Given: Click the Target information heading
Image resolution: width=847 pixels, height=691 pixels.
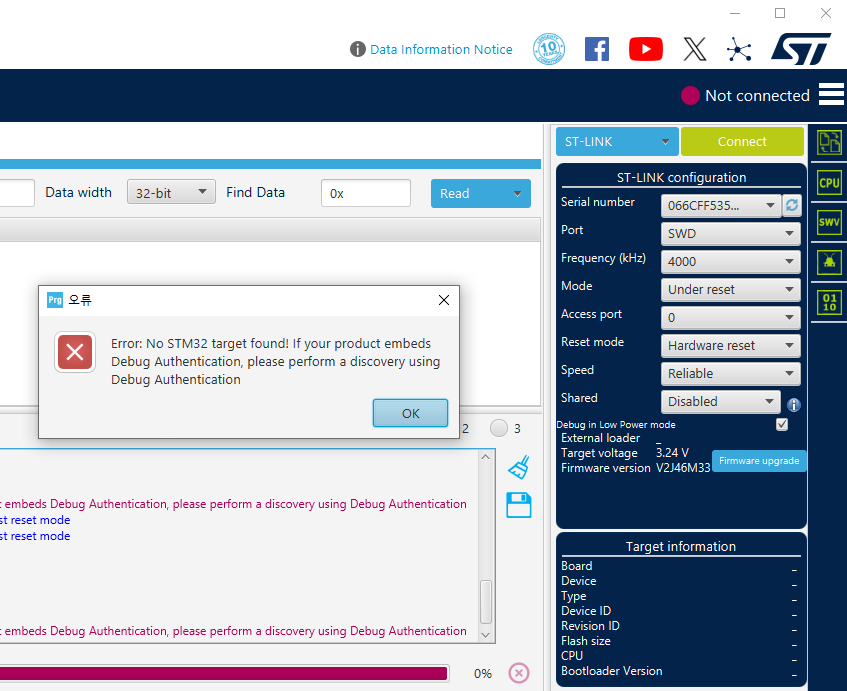Looking at the screenshot, I should tap(681, 546).
